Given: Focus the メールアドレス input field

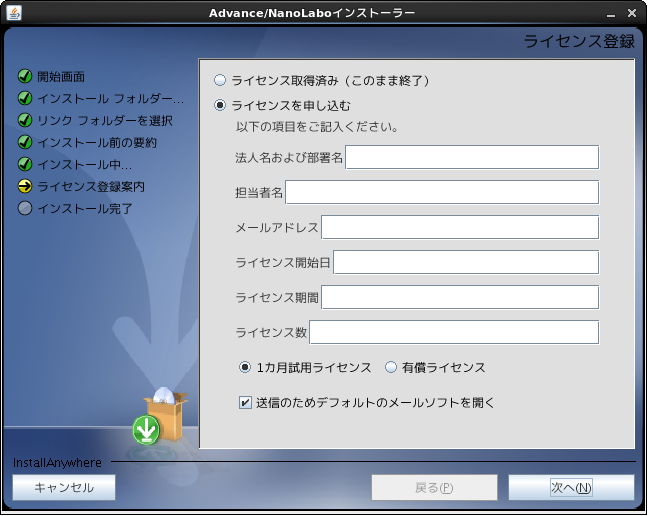Looking at the screenshot, I should (x=460, y=227).
